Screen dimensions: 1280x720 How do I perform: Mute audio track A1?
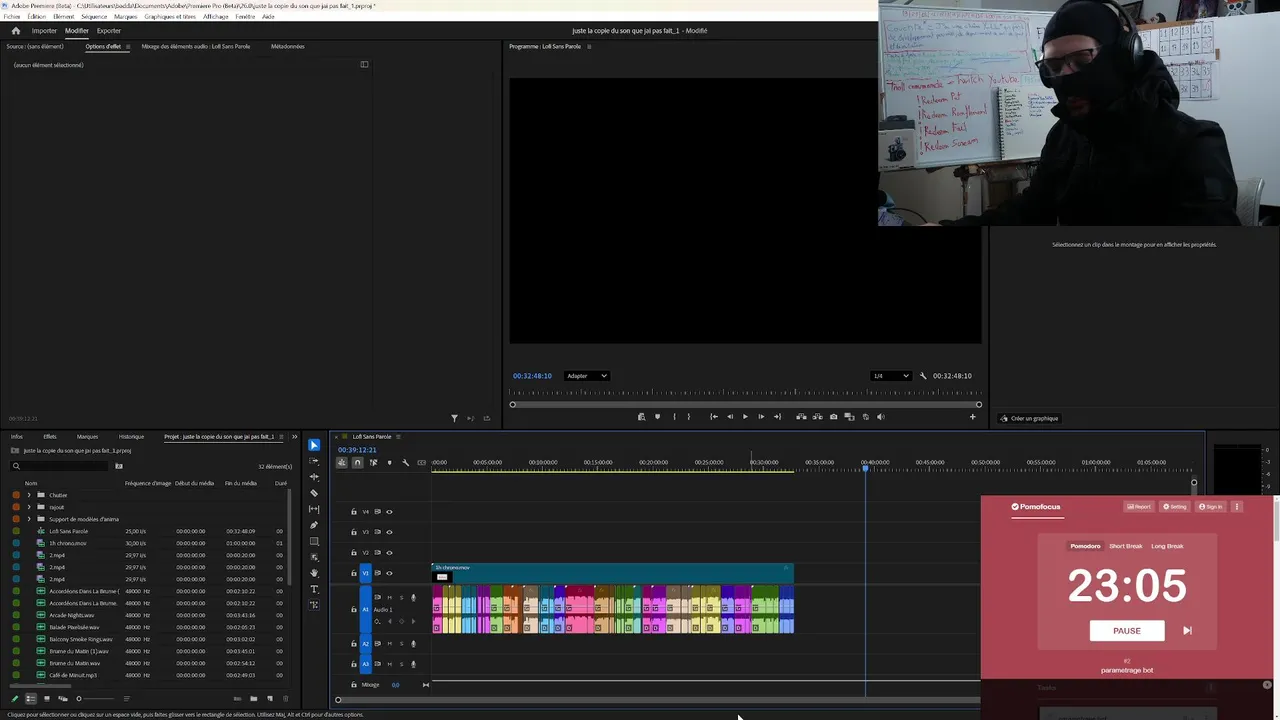pos(389,597)
